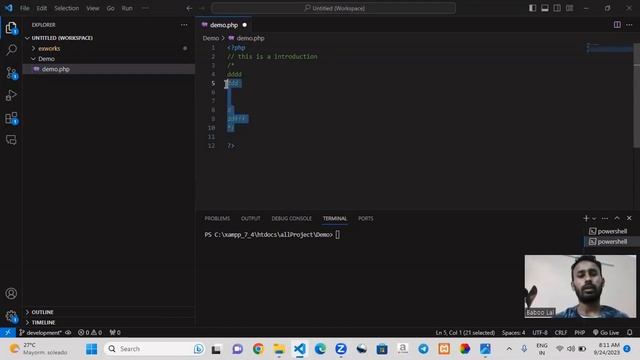Open the notifications bell in status bar

pos(630,333)
